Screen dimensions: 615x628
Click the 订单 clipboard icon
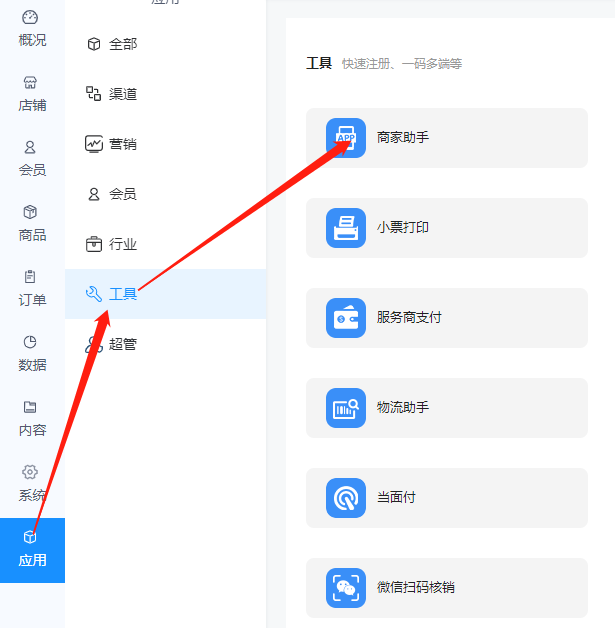click(x=30, y=277)
